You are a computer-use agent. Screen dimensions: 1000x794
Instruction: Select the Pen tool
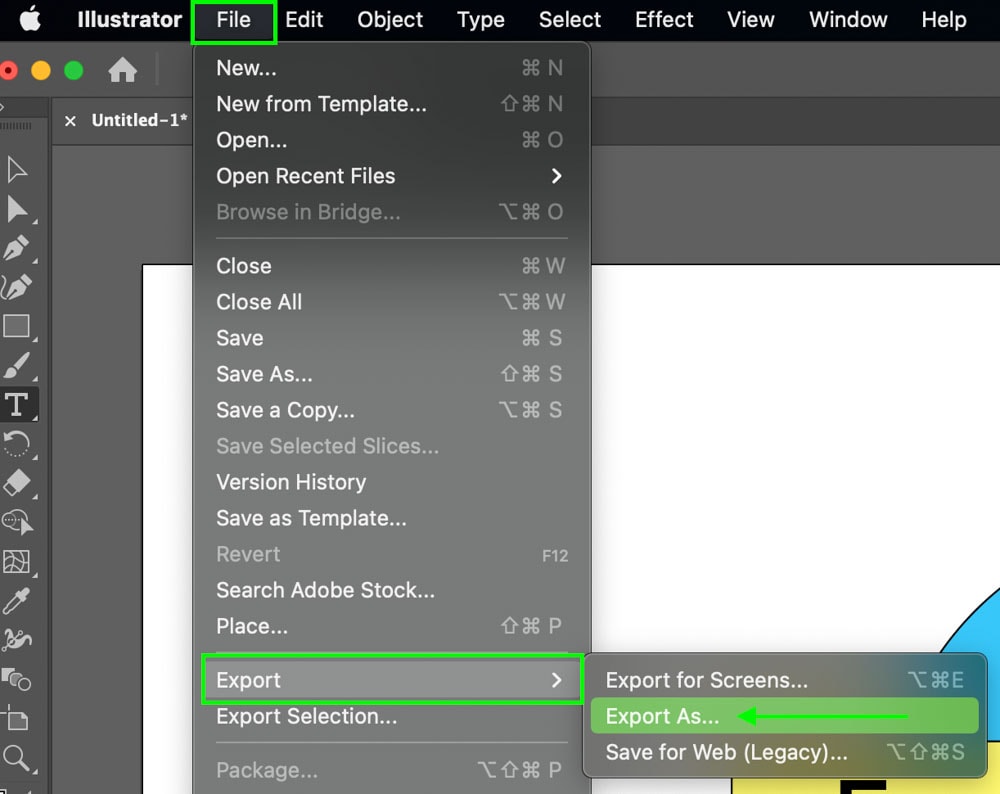(15, 248)
